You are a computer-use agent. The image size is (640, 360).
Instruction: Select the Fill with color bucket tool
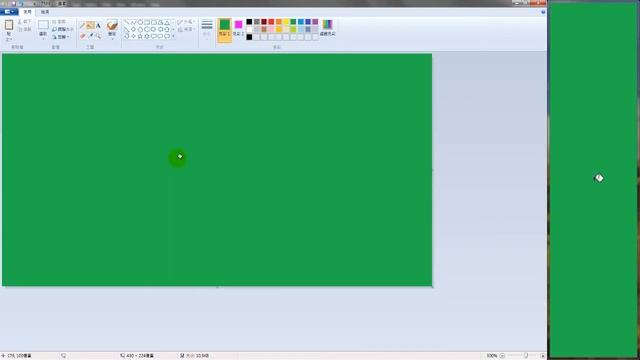(x=90, y=26)
